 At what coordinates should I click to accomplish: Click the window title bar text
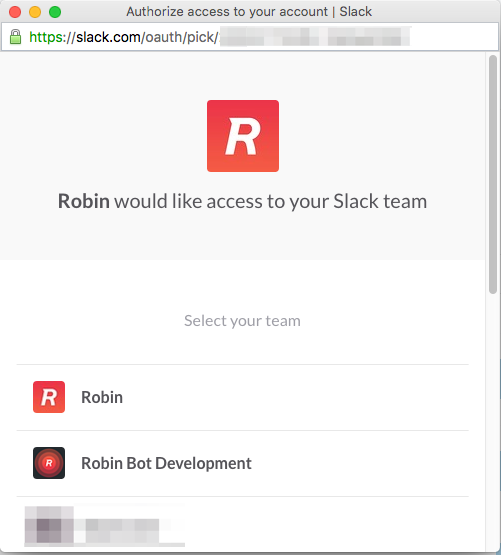(x=249, y=12)
